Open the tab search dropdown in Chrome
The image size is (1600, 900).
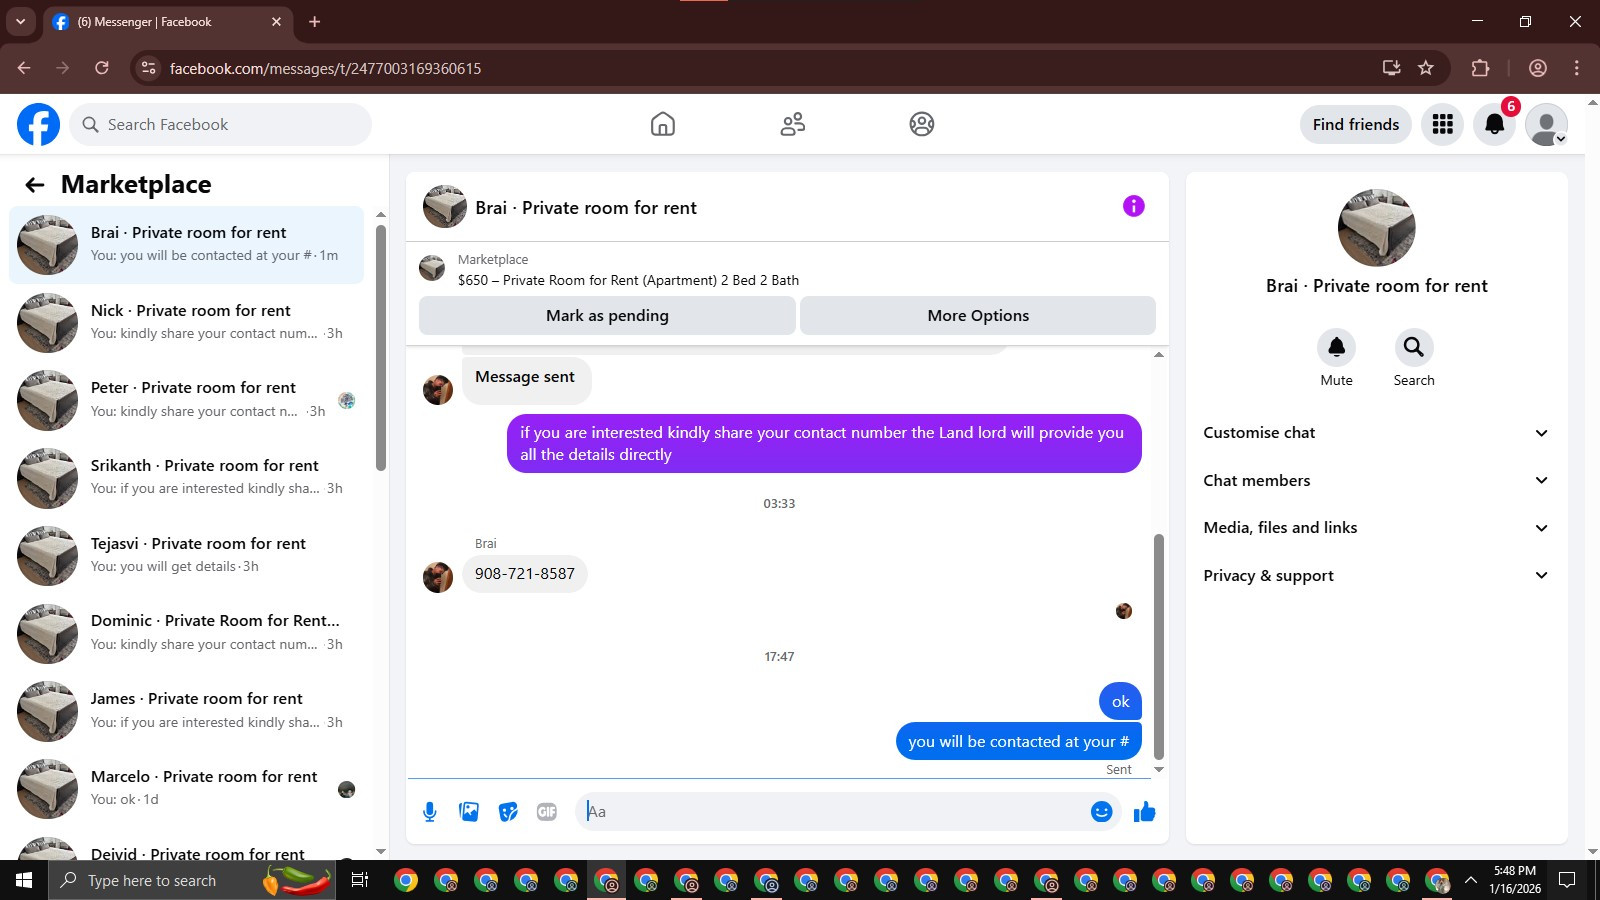[20, 21]
